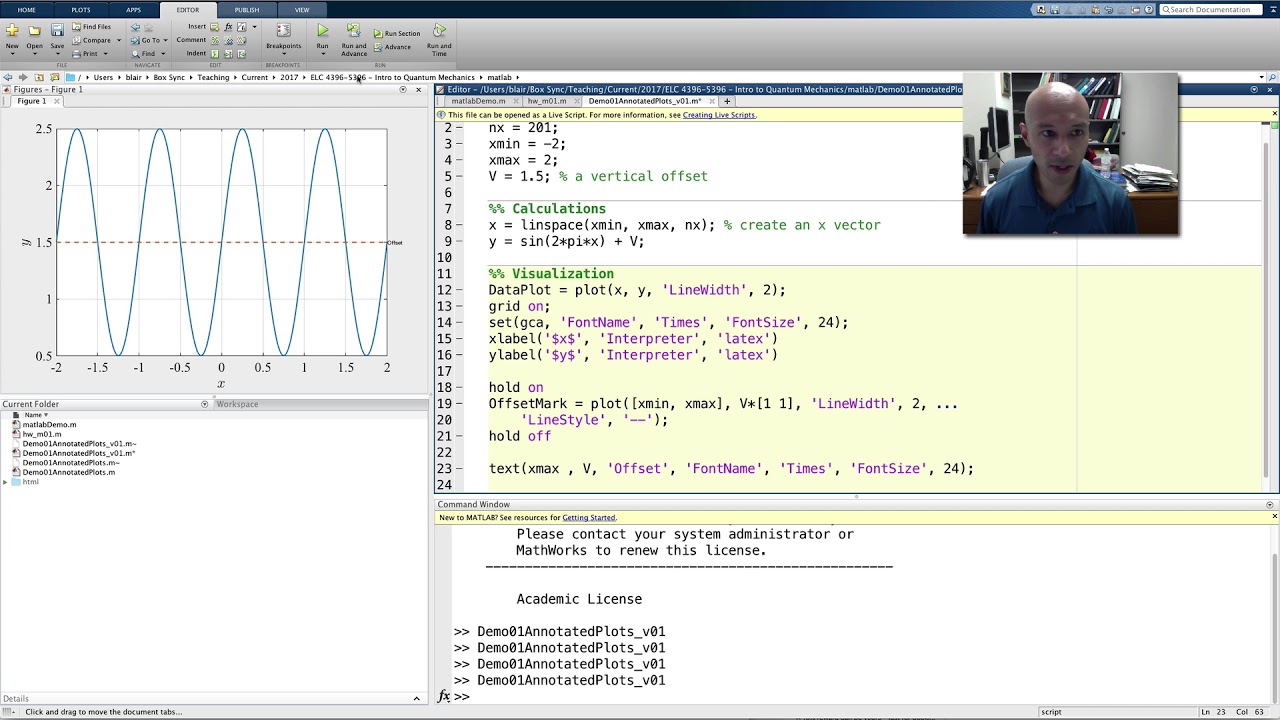Viewport: 1280px width, 720px height.
Task: Switch to the PLOTS ribbon tab
Action: pyautogui.click(x=81, y=10)
